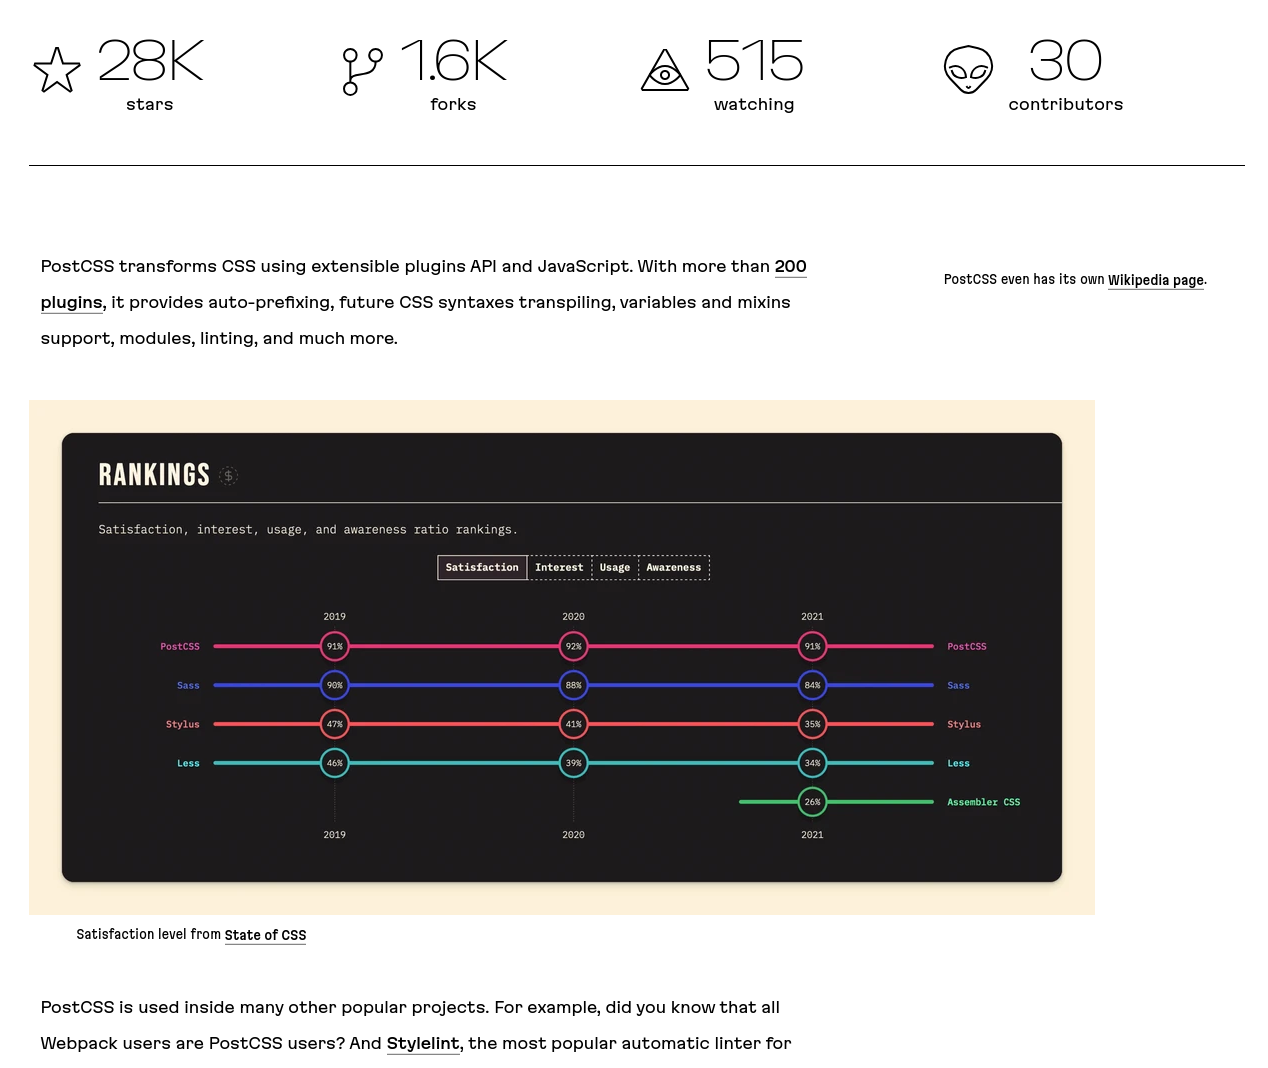Click the eye pyramid watching icon
The width and height of the screenshot is (1268, 1068).
pyautogui.click(x=665, y=70)
